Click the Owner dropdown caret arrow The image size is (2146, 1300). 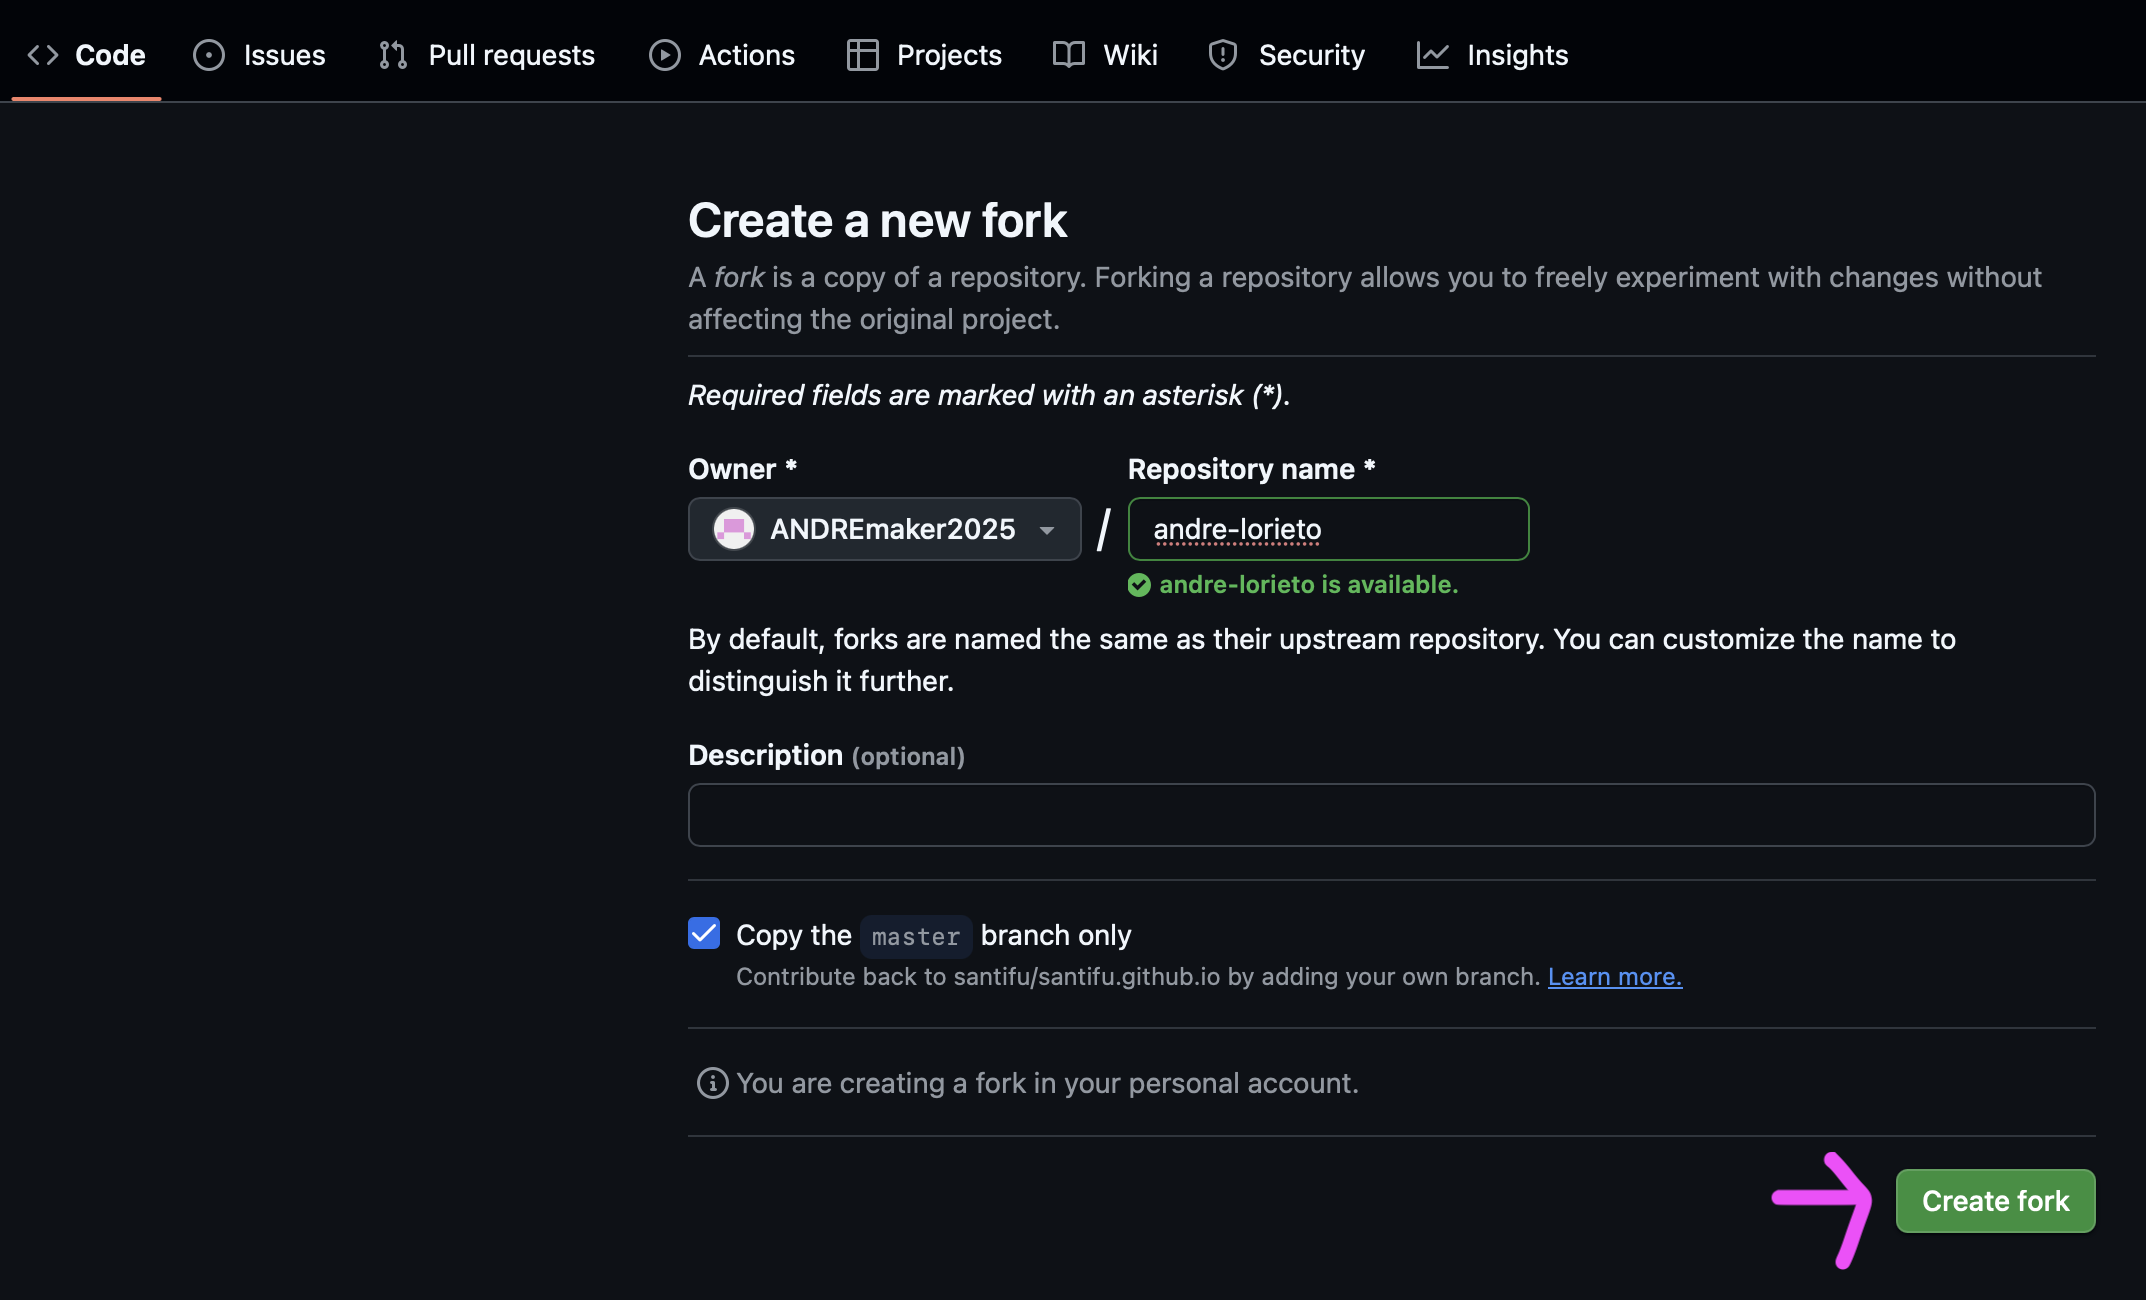click(x=1047, y=530)
